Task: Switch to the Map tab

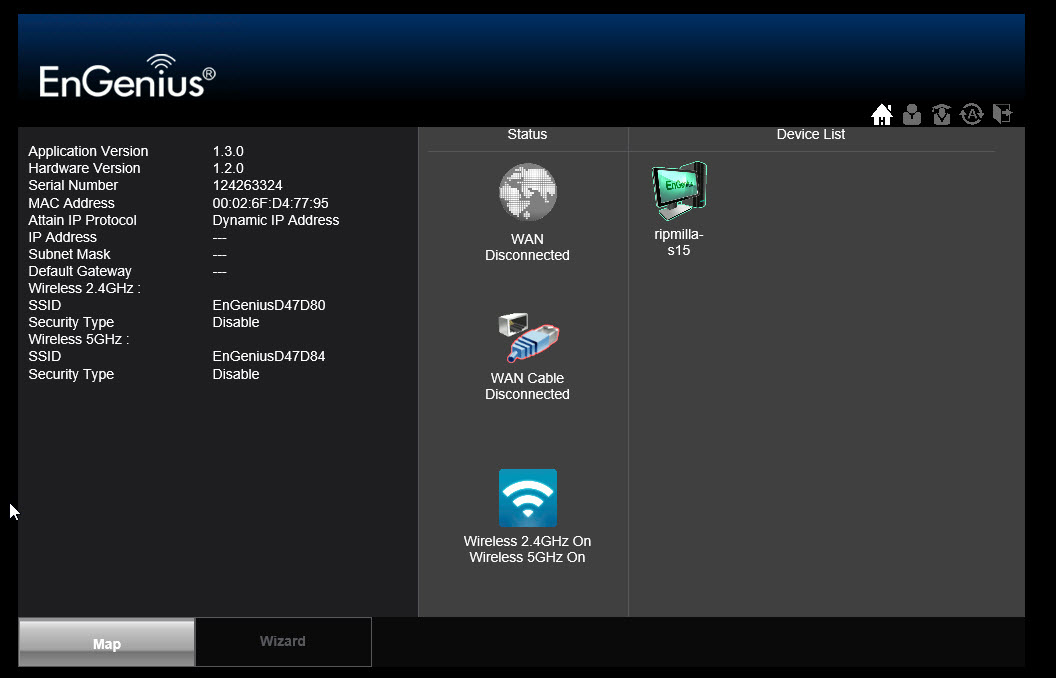Action: pyautogui.click(x=106, y=643)
